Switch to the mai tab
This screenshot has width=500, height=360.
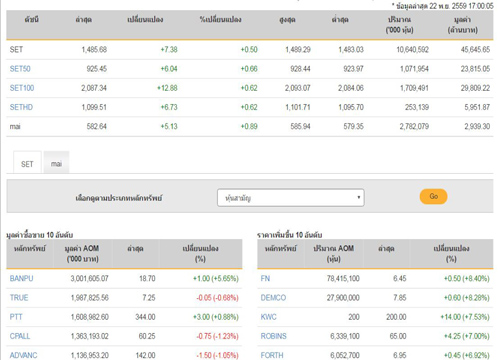pos(56,163)
